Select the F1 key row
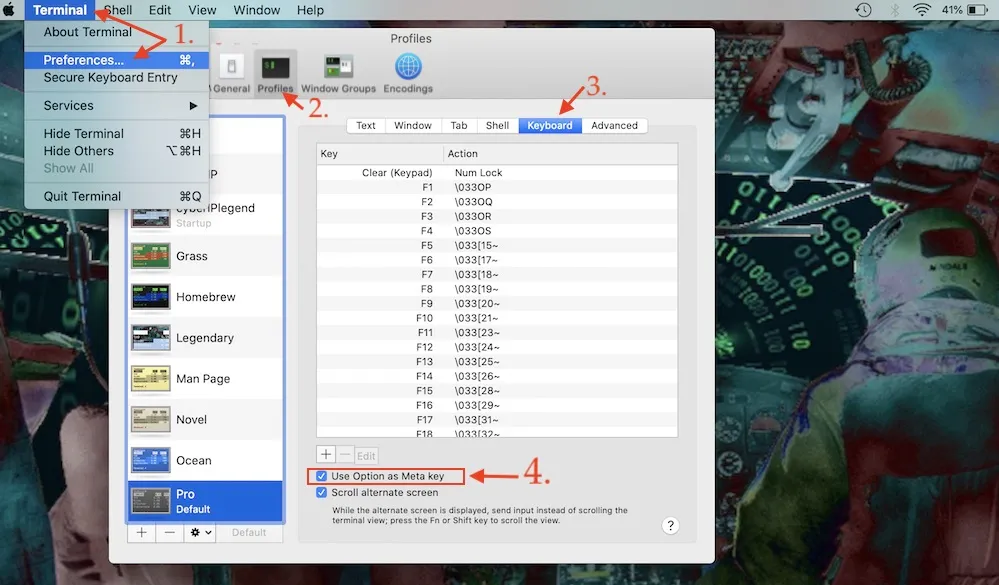The image size is (999, 585). [x=497, y=187]
